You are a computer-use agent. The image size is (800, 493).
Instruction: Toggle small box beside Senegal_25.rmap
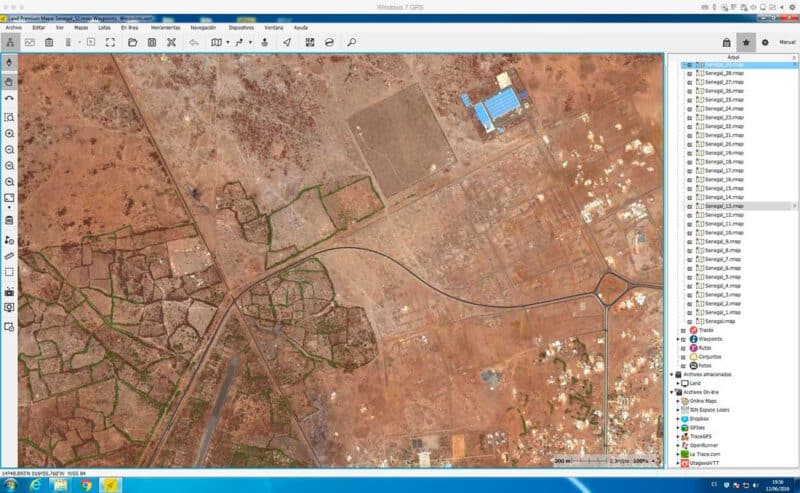click(x=690, y=100)
